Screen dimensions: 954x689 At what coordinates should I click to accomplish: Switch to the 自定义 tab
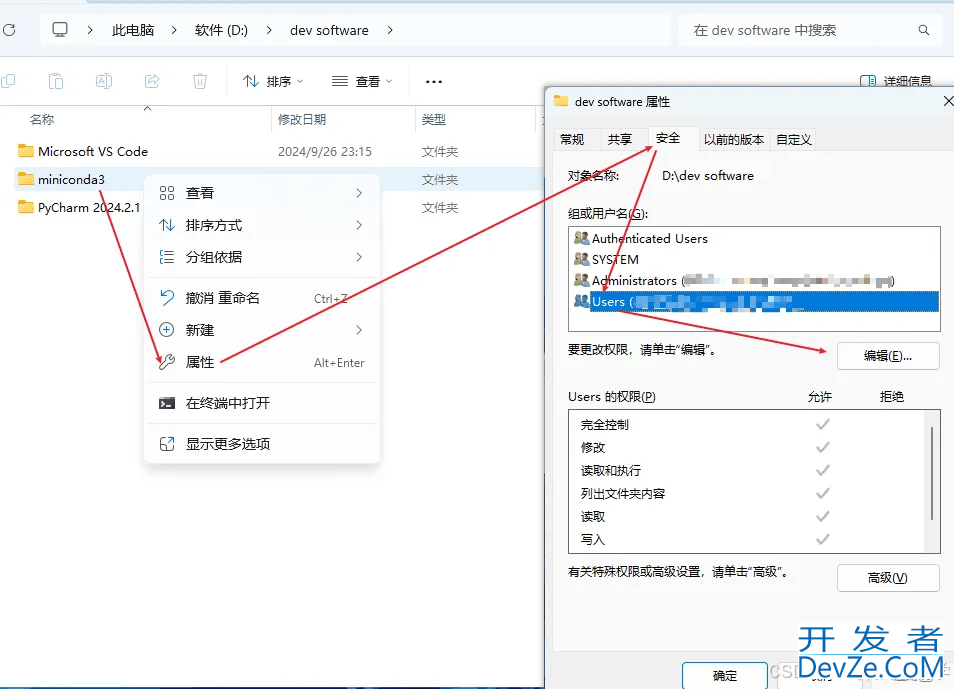pos(793,139)
